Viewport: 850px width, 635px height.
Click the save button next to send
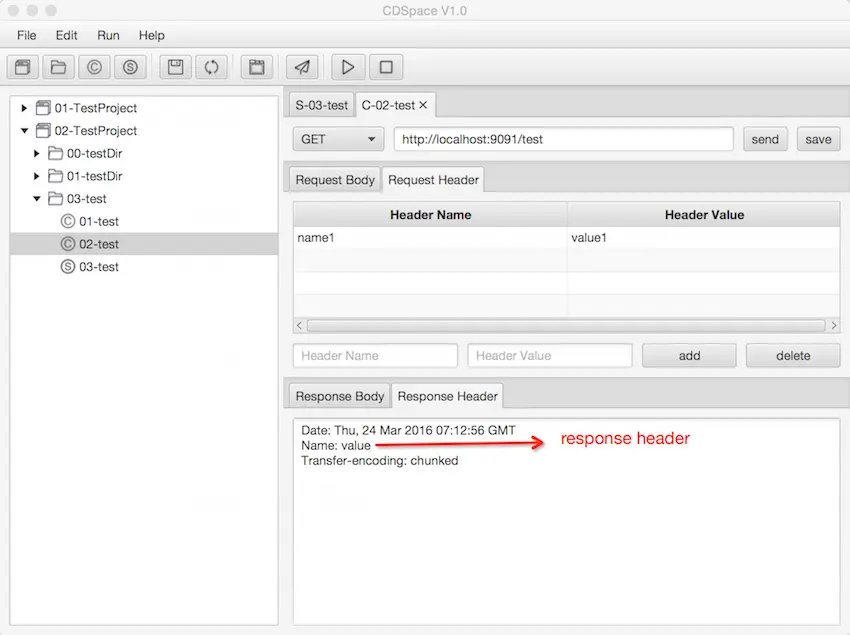tap(818, 139)
